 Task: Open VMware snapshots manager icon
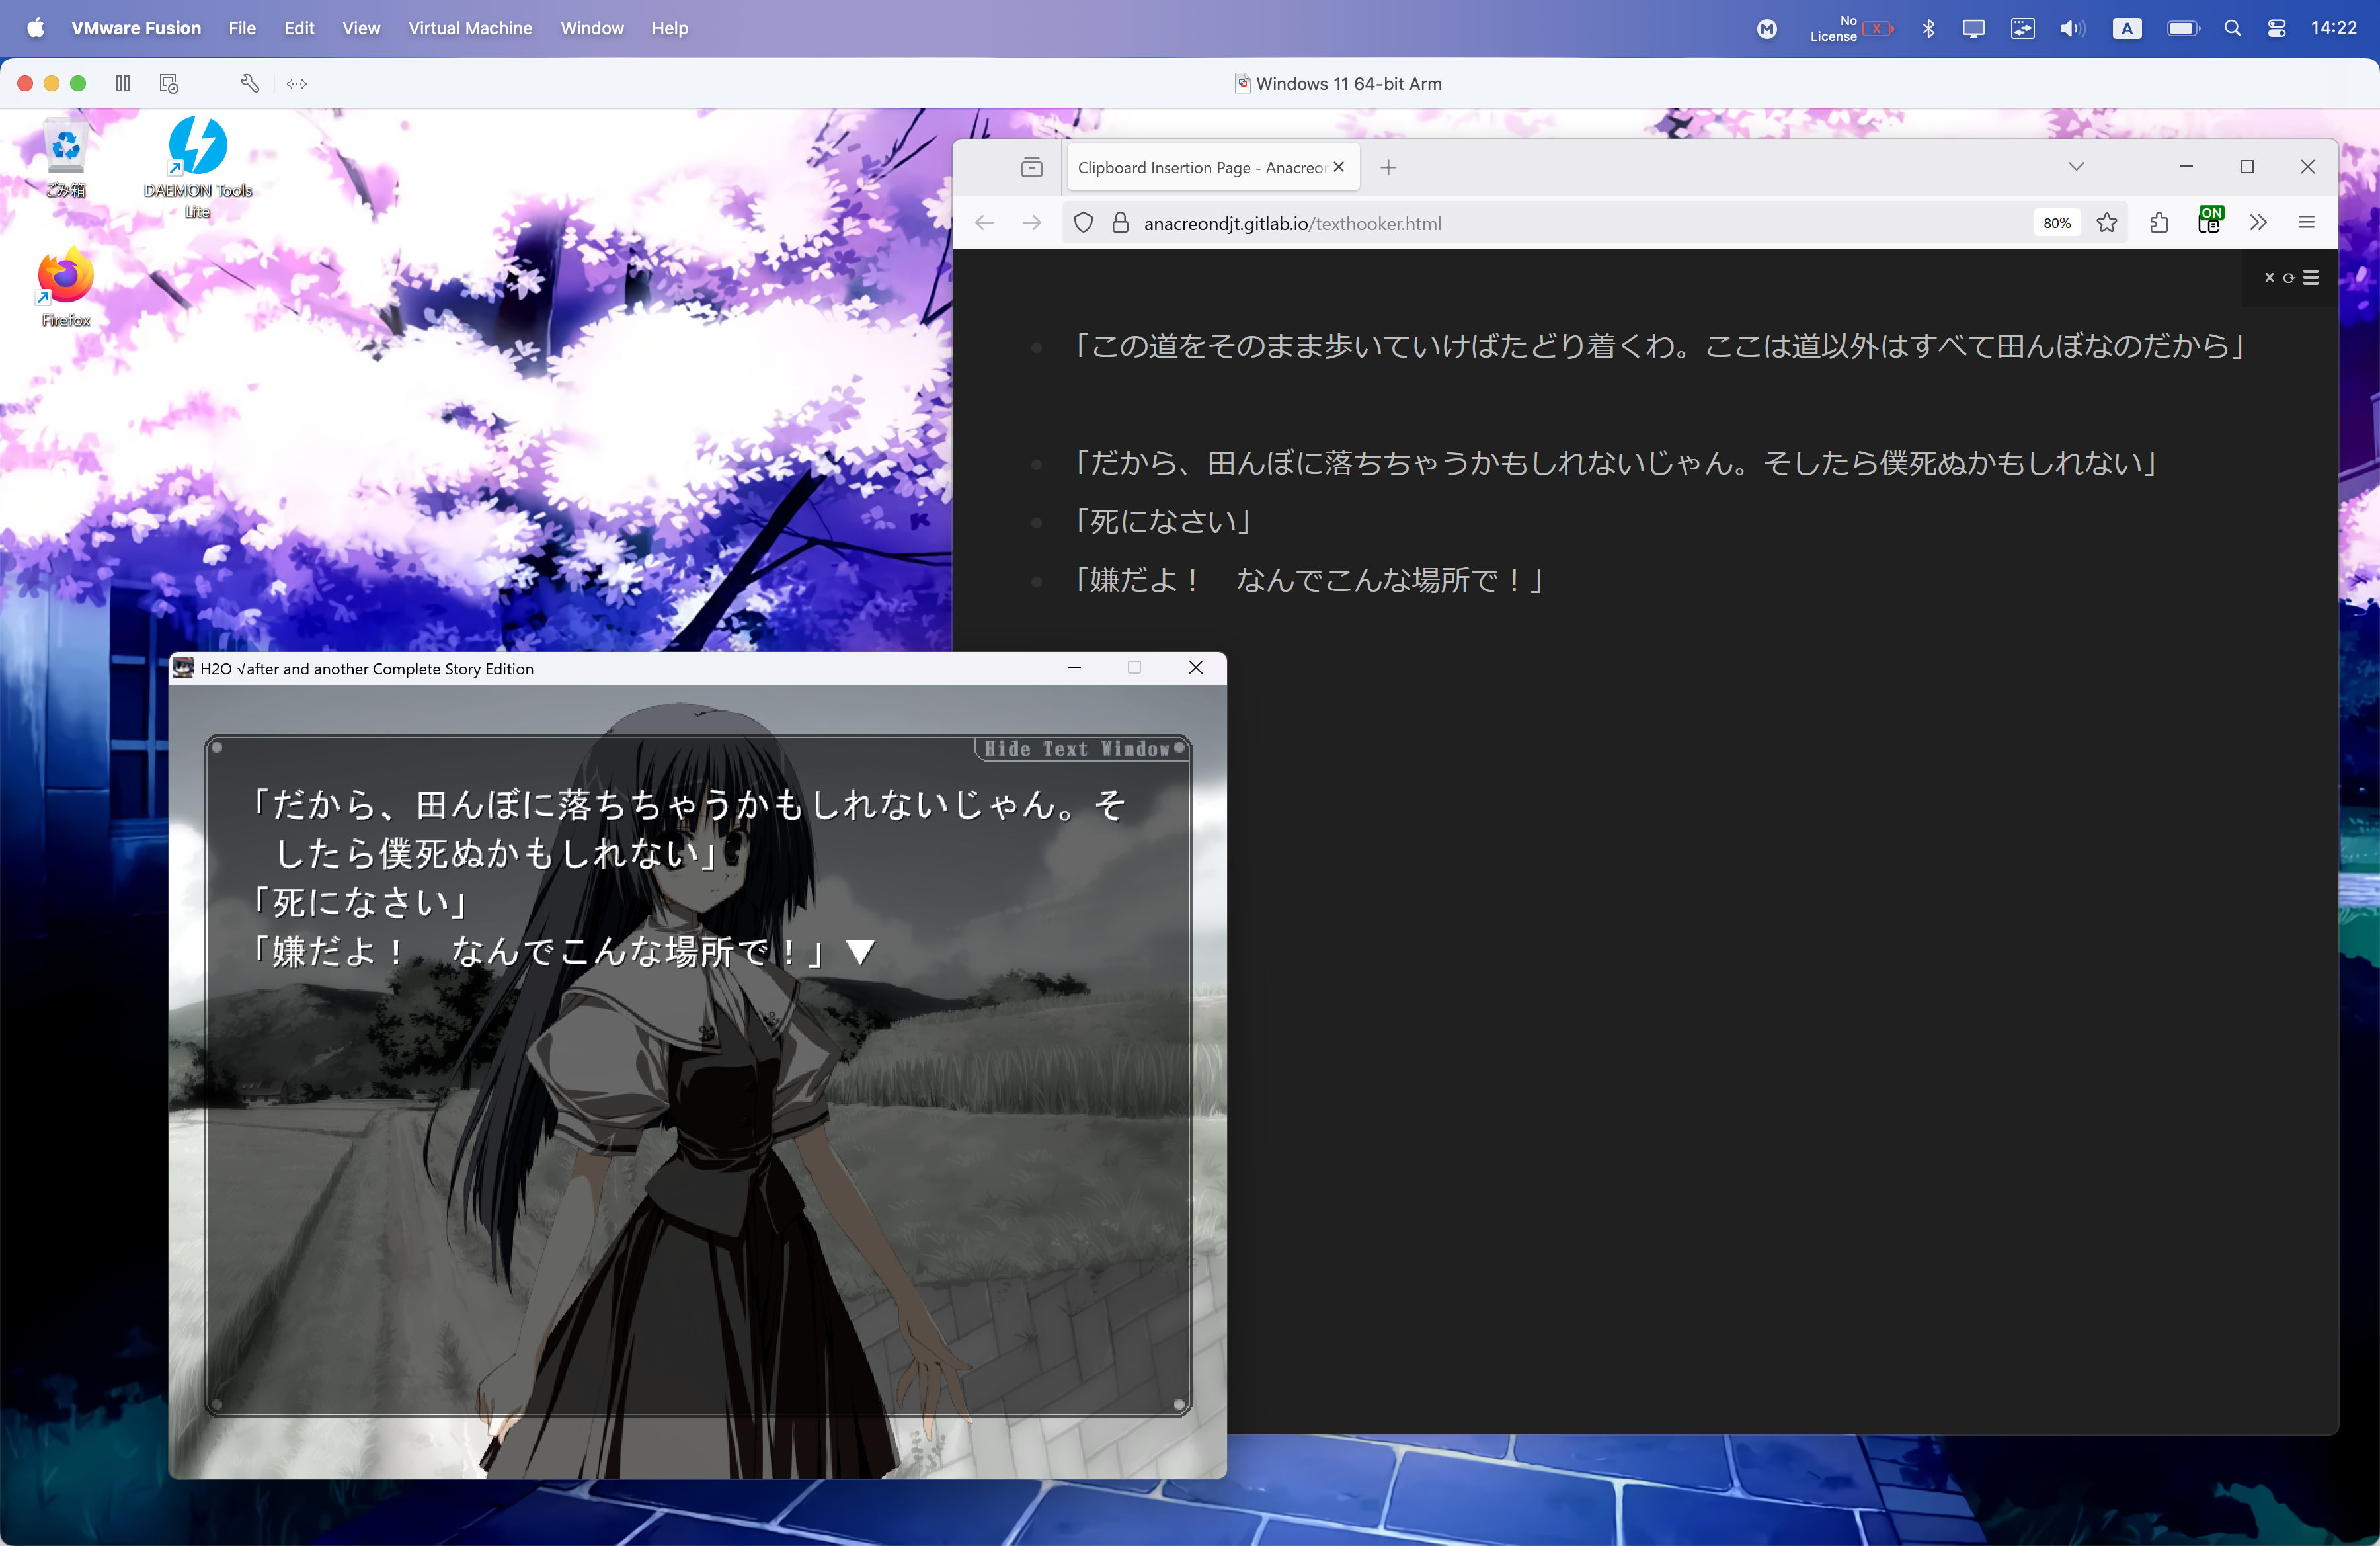169,84
